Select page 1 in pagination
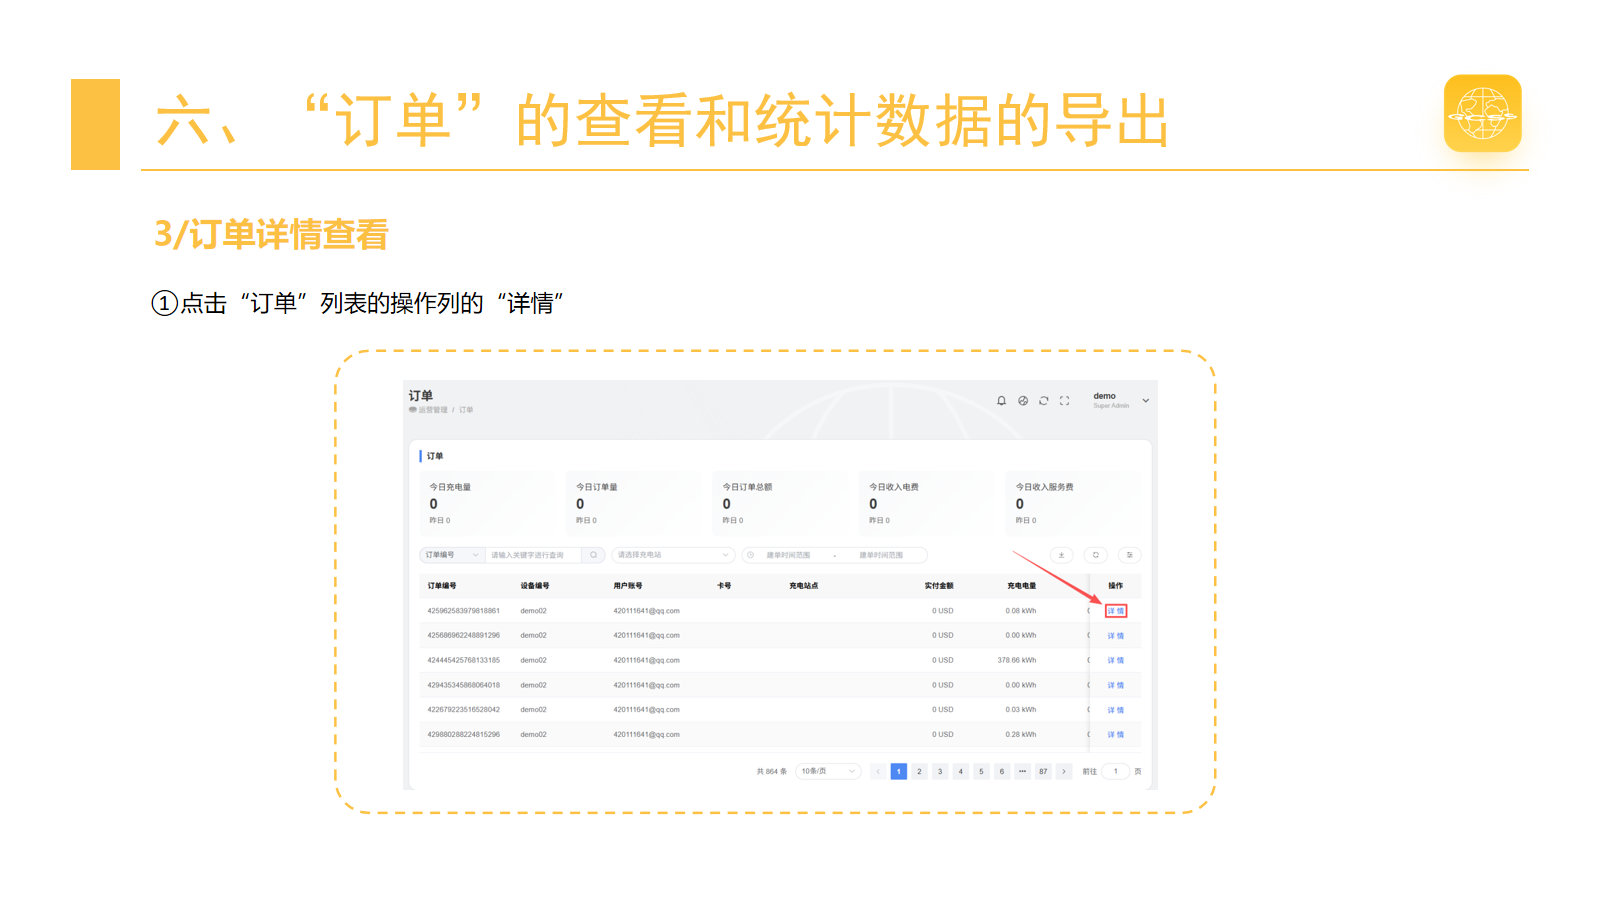This screenshot has width=1600, height=900. 899,771
